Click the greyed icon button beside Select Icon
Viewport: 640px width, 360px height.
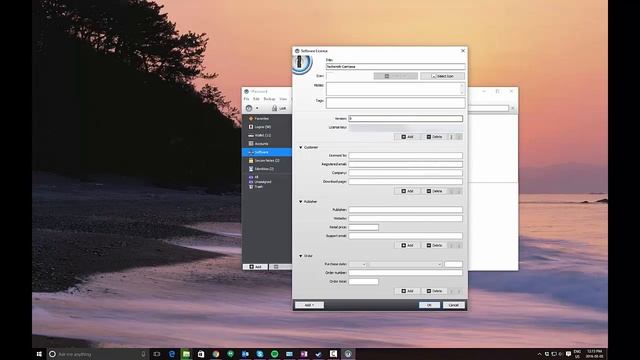tap(396, 76)
